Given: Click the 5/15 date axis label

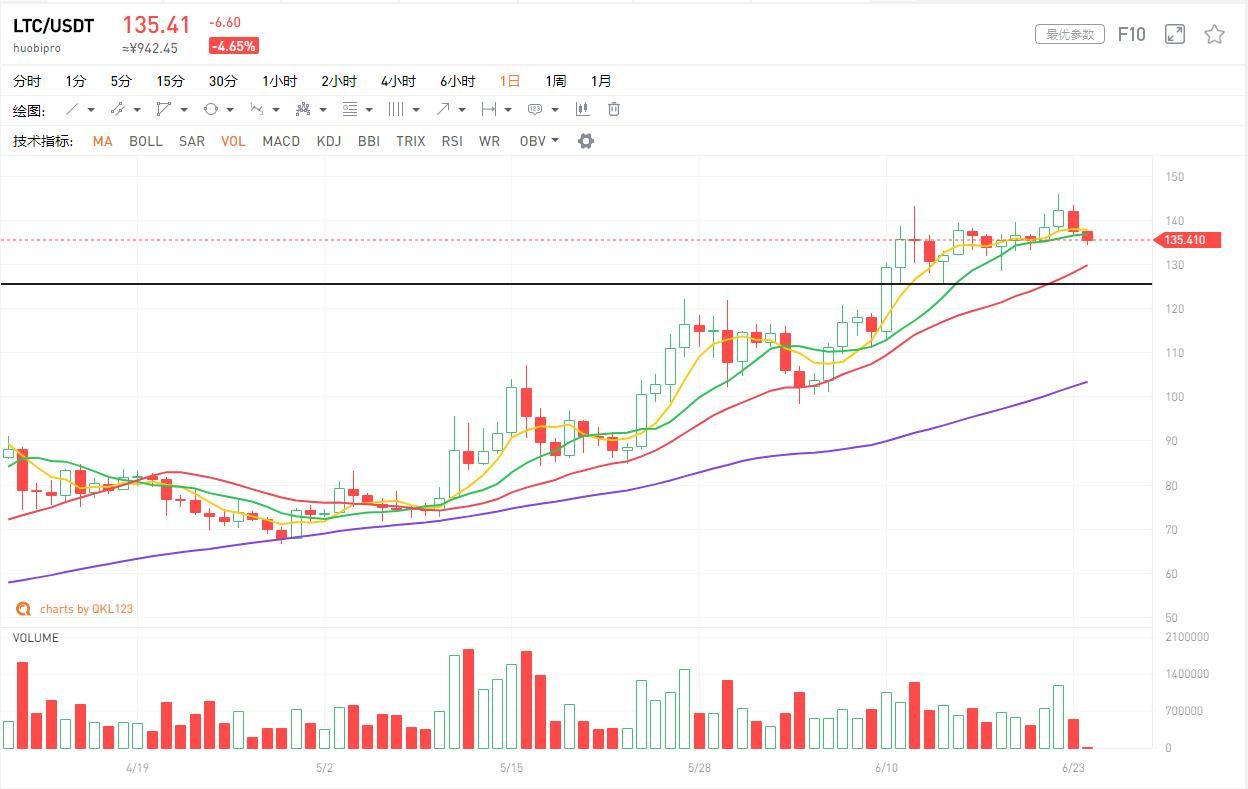Looking at the screenshot, I should coord(511,768).
